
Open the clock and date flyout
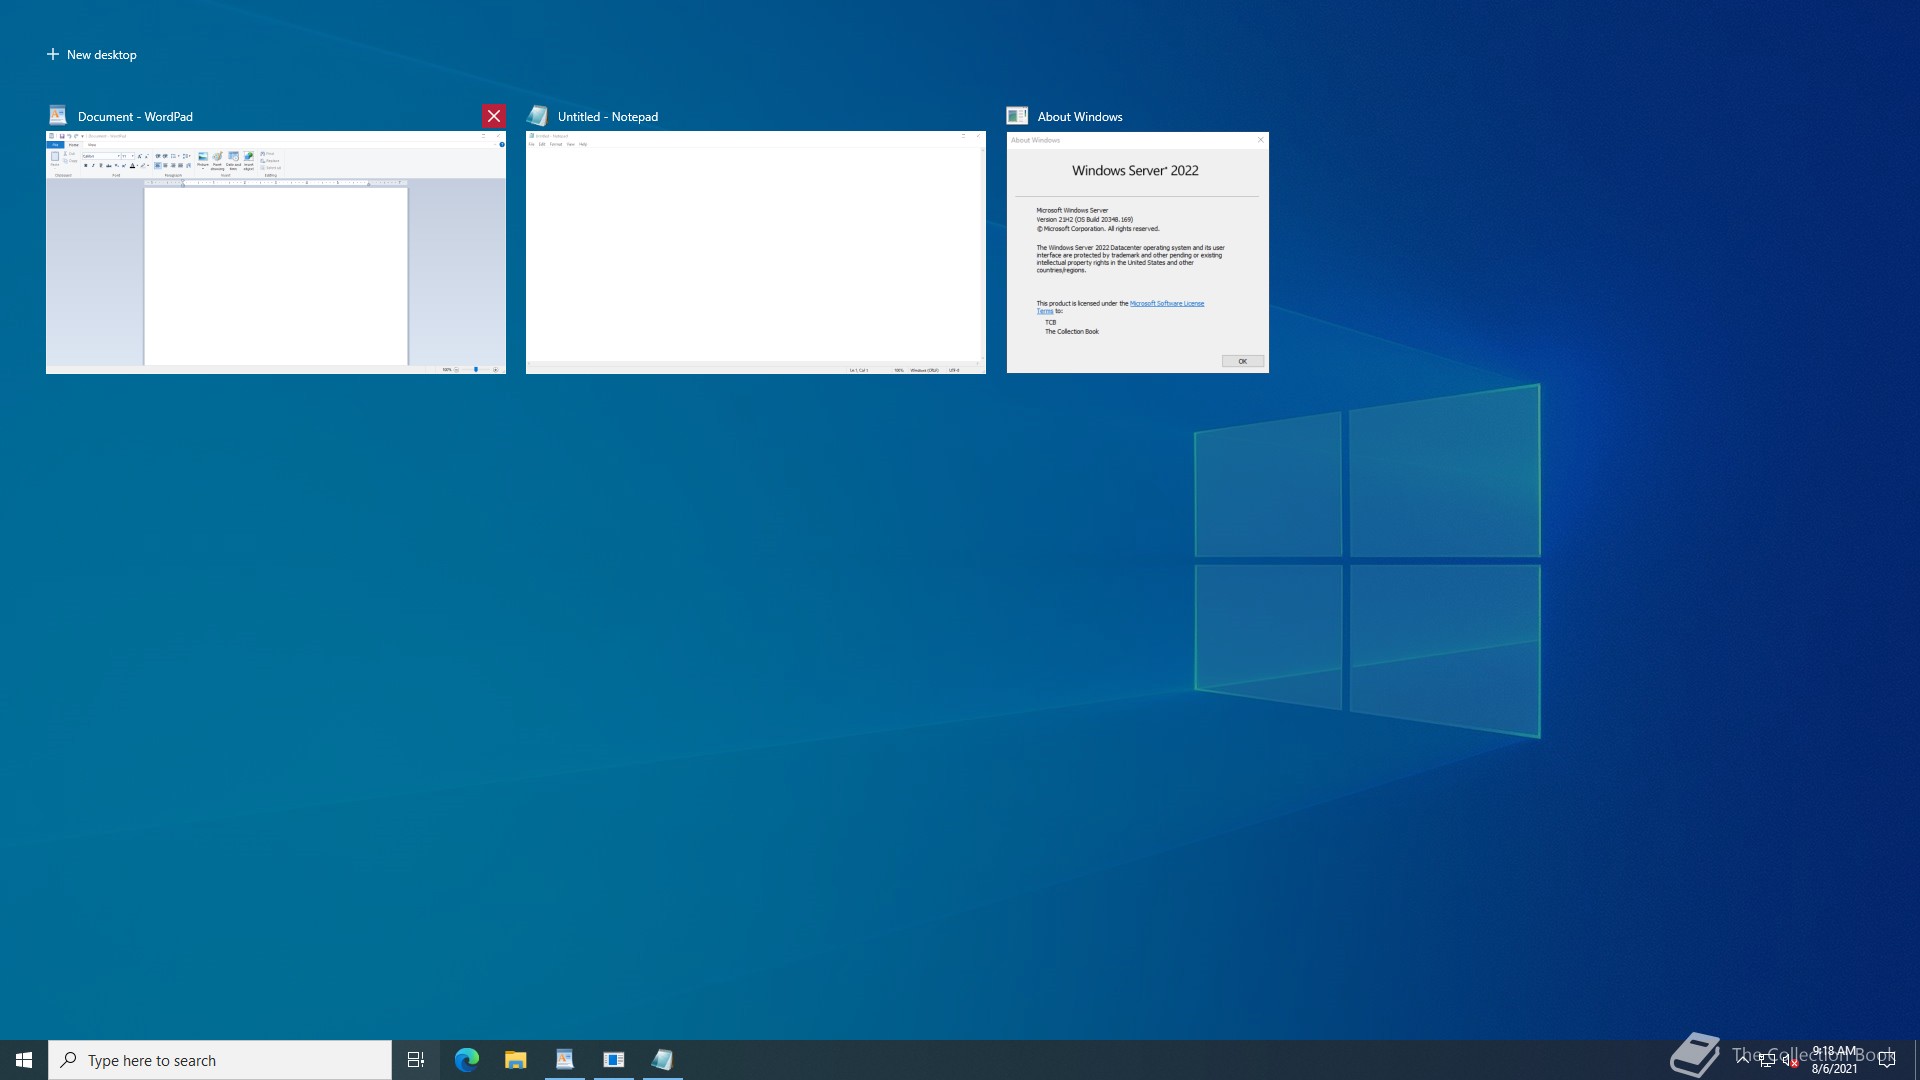[1835, 1060]
